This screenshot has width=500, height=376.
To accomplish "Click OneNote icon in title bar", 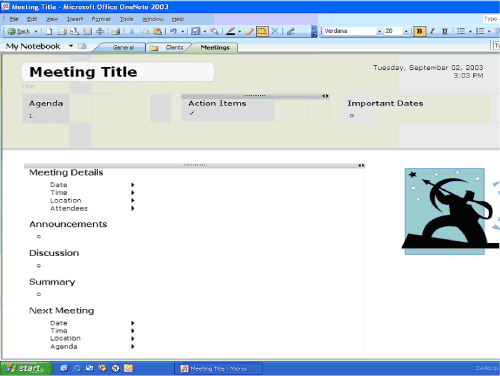I will (5, 6).
